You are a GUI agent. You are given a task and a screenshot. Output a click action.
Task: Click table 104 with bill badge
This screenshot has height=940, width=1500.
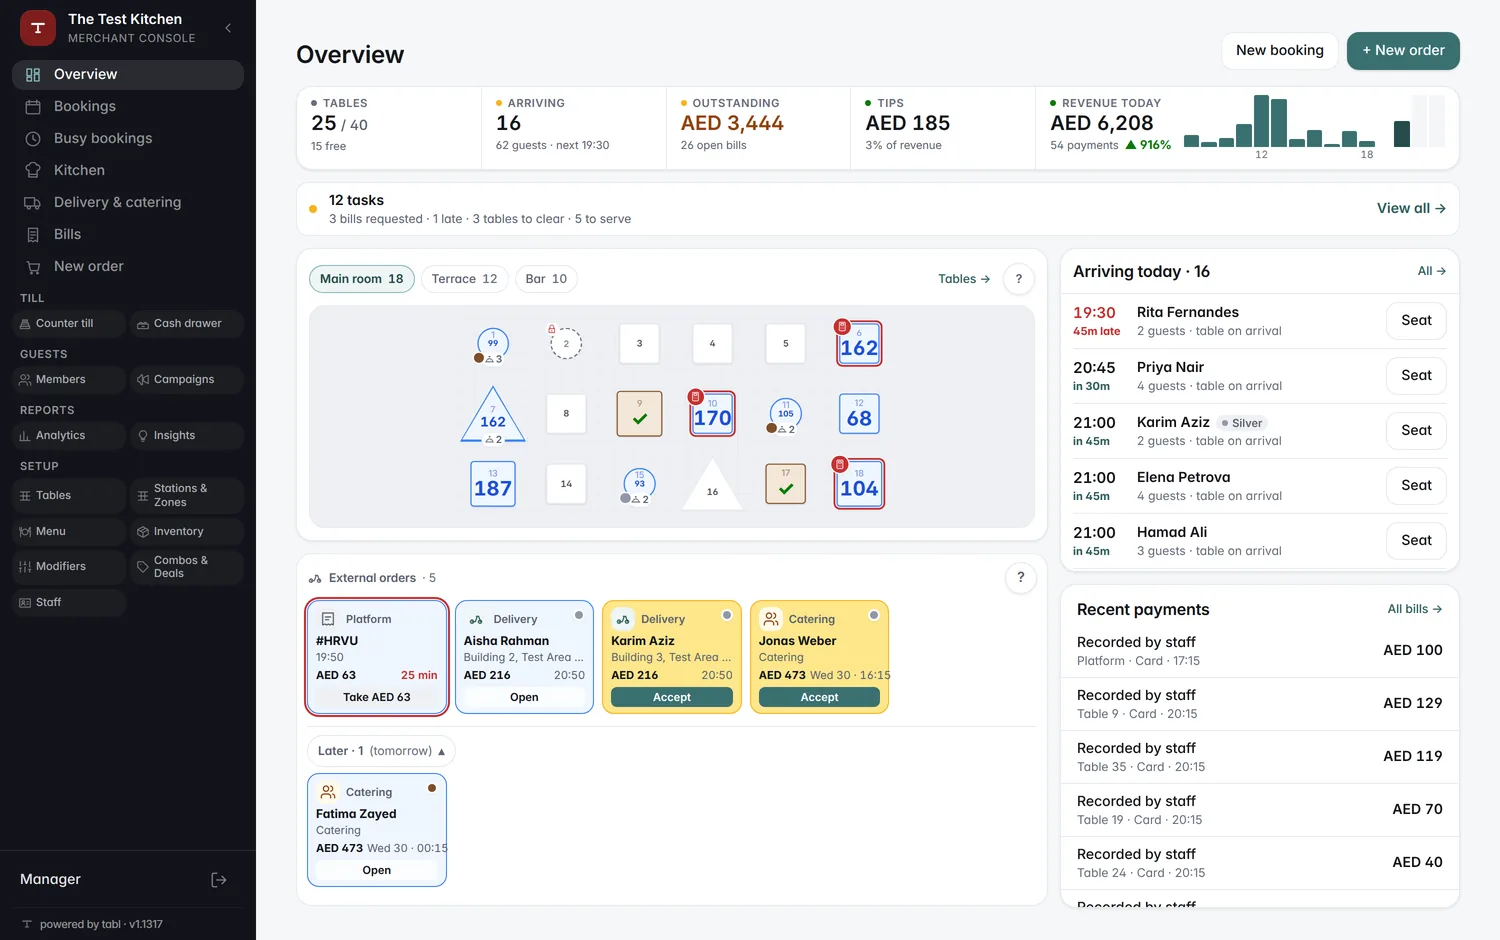point(859,484)
